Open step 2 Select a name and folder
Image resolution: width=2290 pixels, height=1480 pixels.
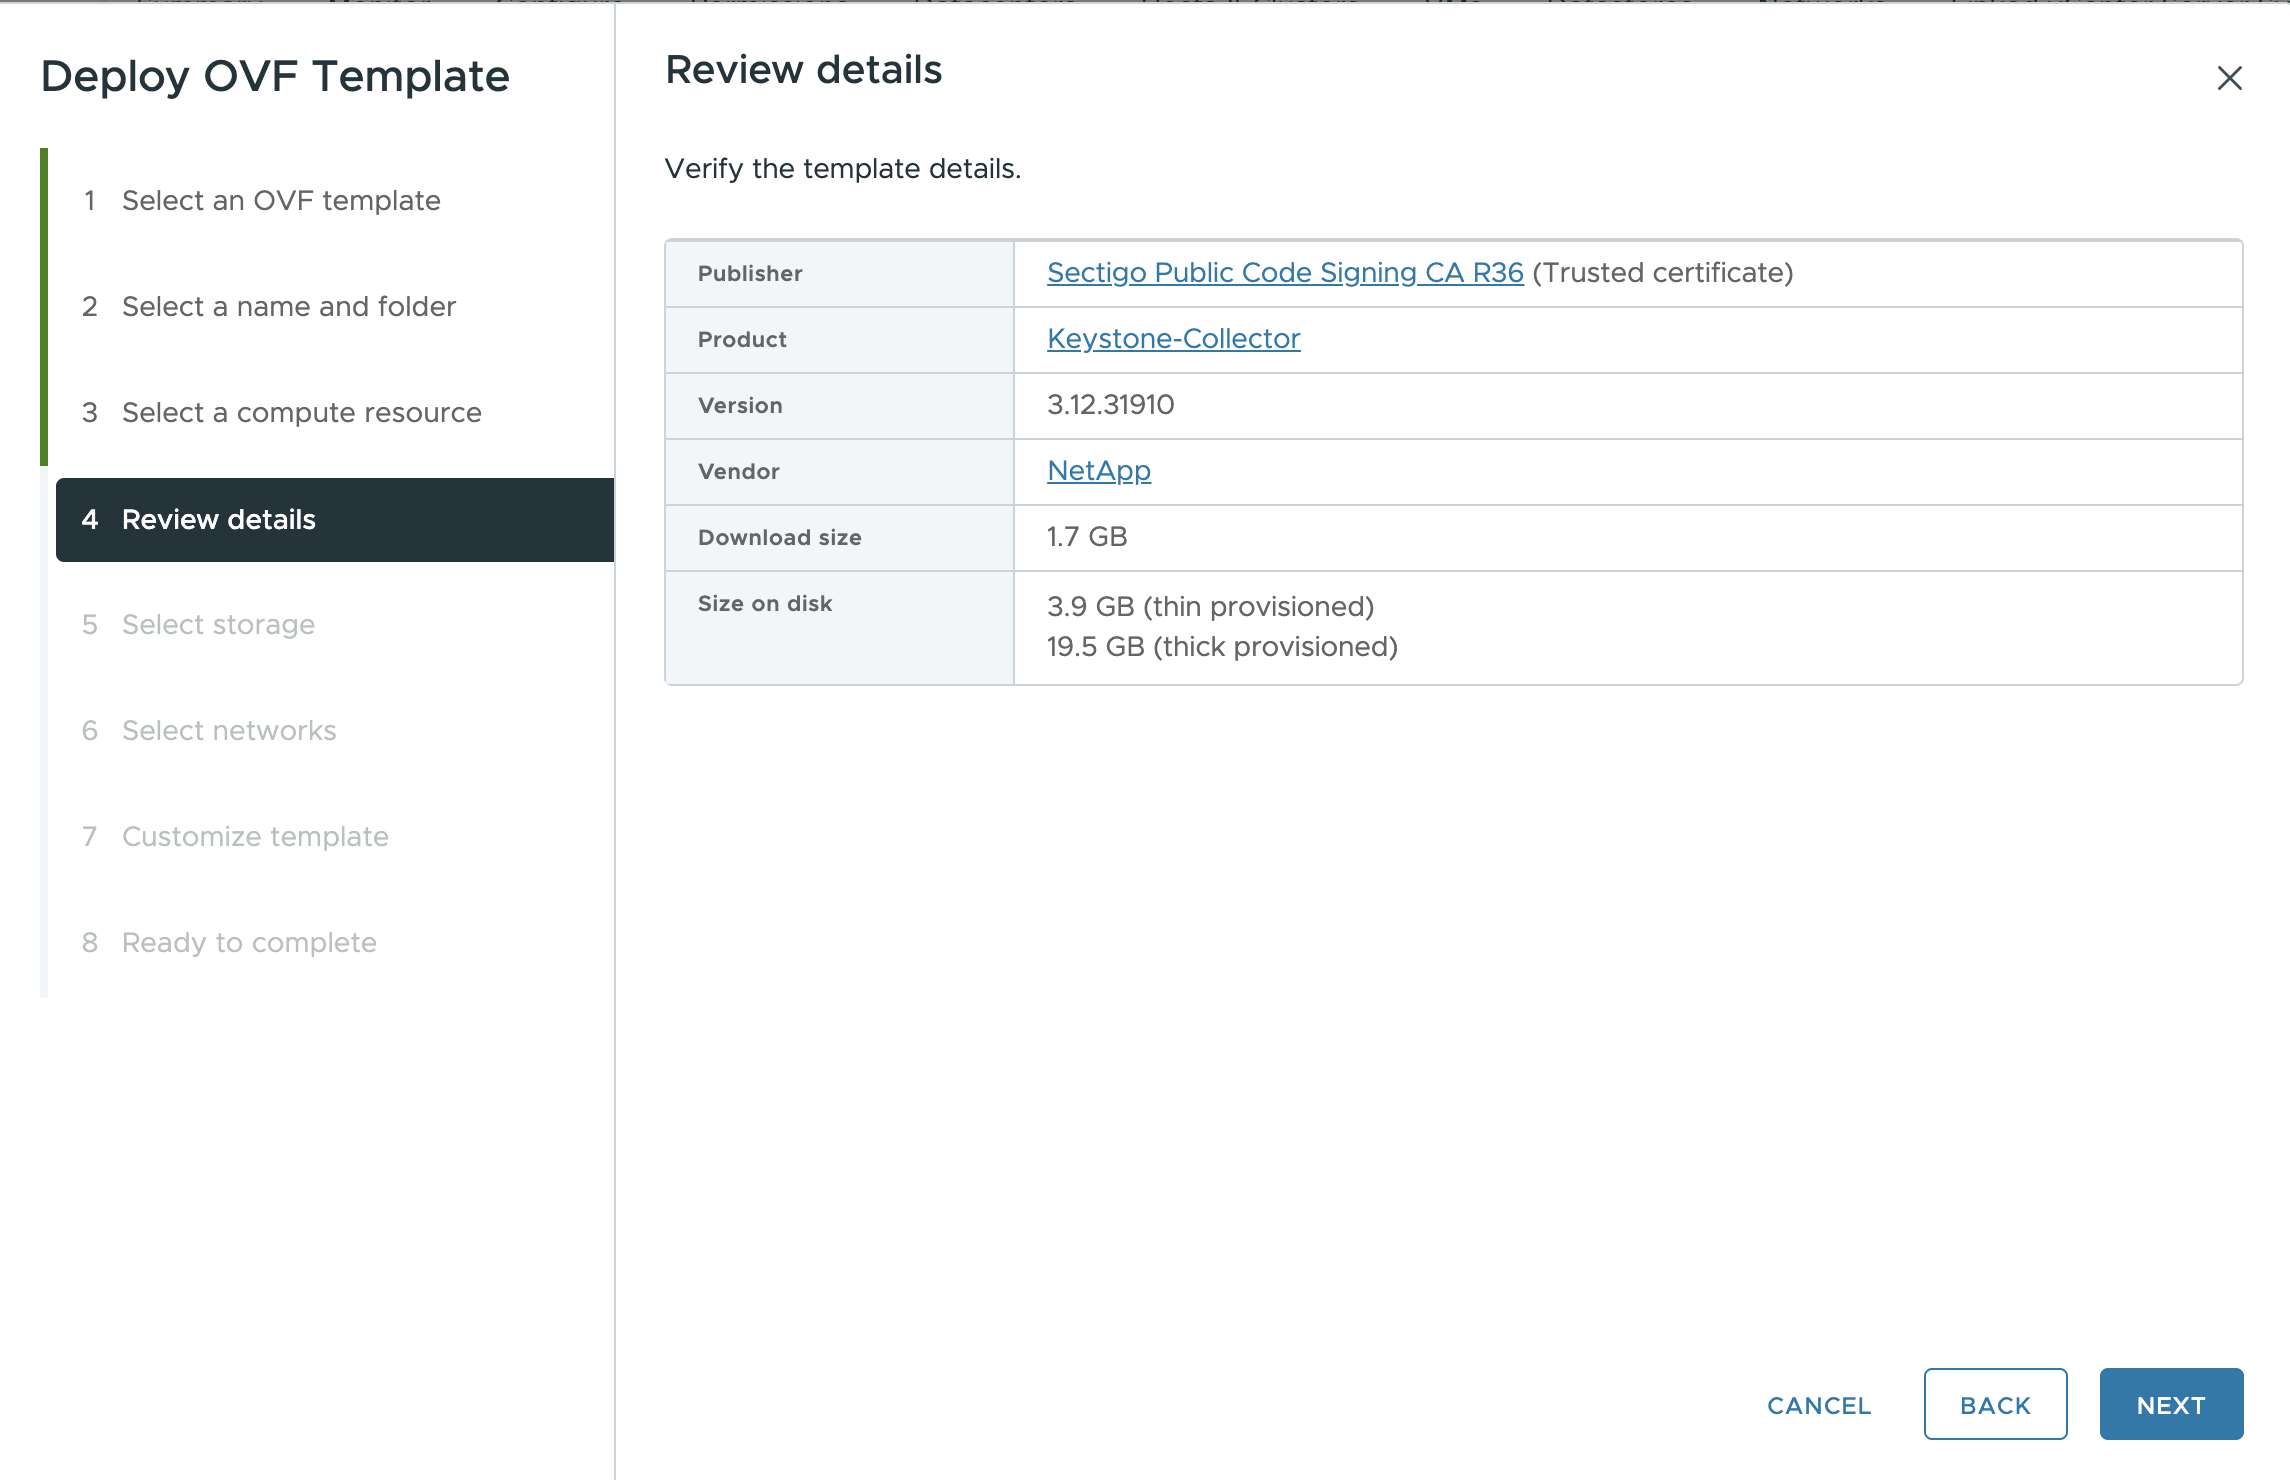(288, 306)
